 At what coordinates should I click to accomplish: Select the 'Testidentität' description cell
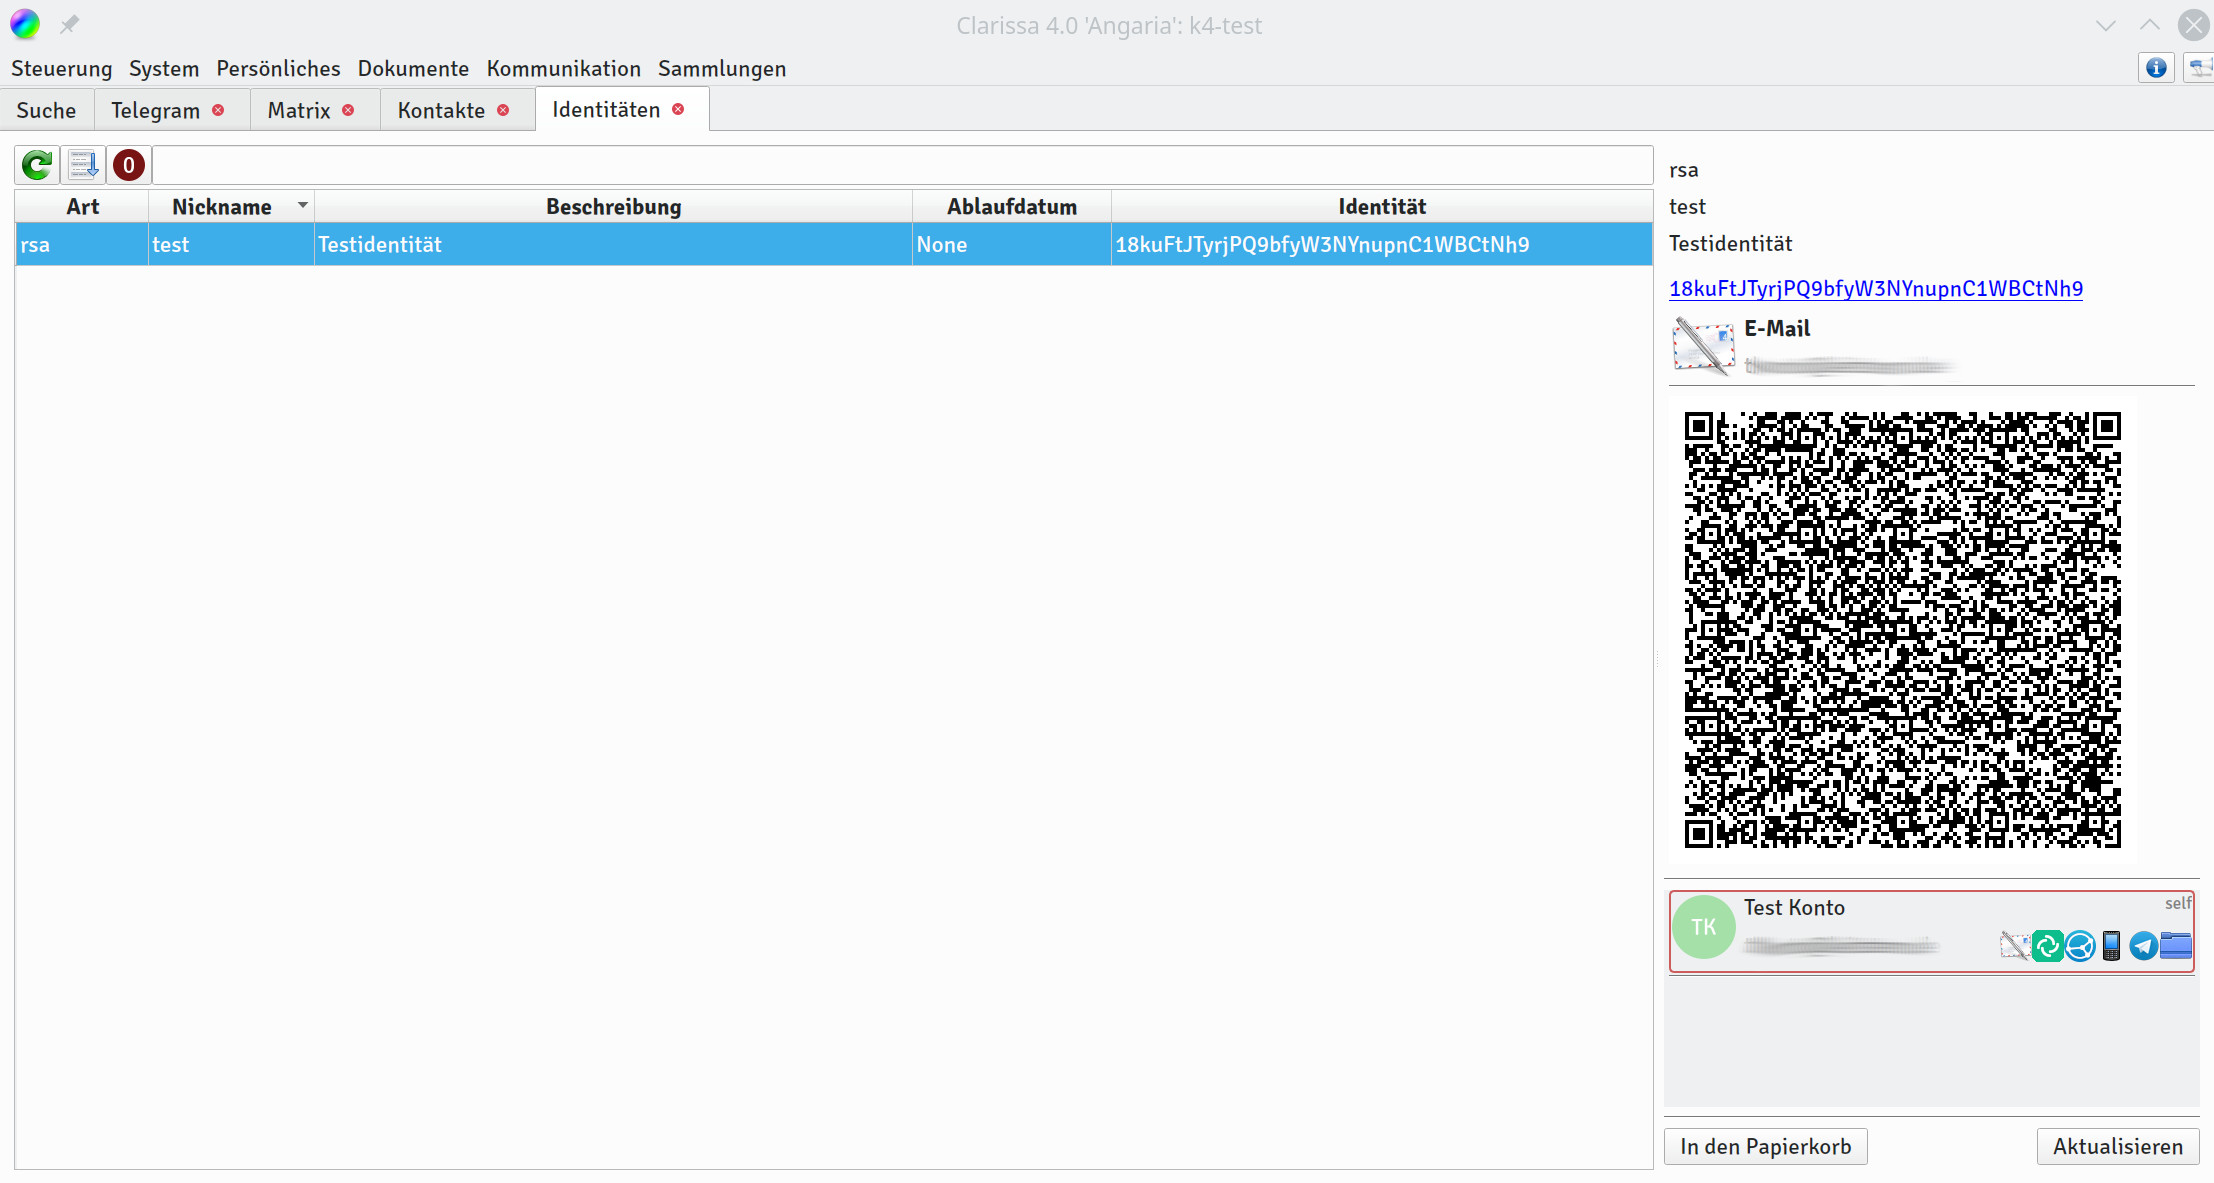613,244
